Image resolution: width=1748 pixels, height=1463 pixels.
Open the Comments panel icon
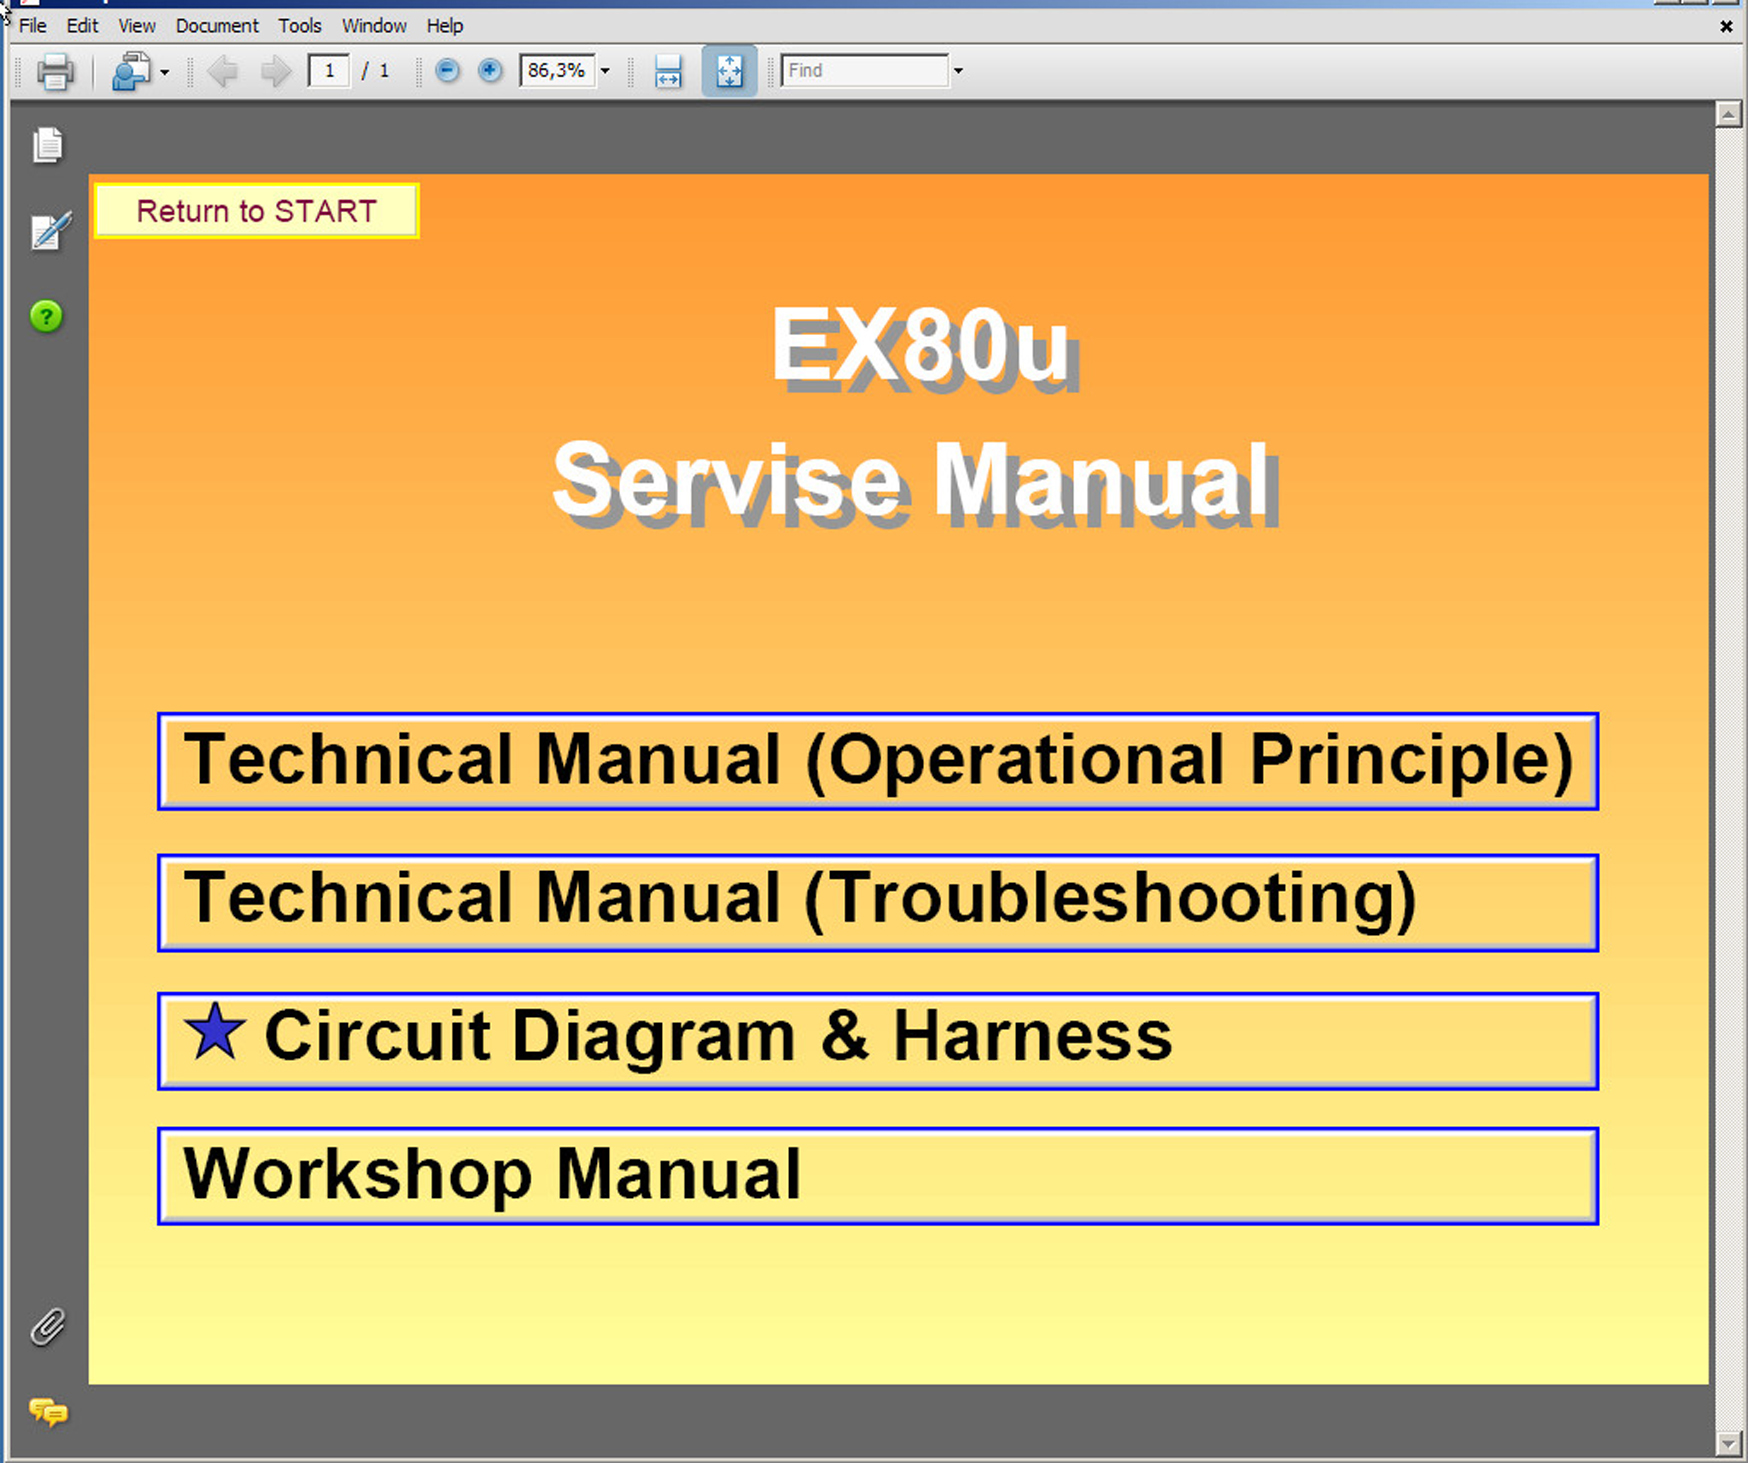tap(48, 1412)
